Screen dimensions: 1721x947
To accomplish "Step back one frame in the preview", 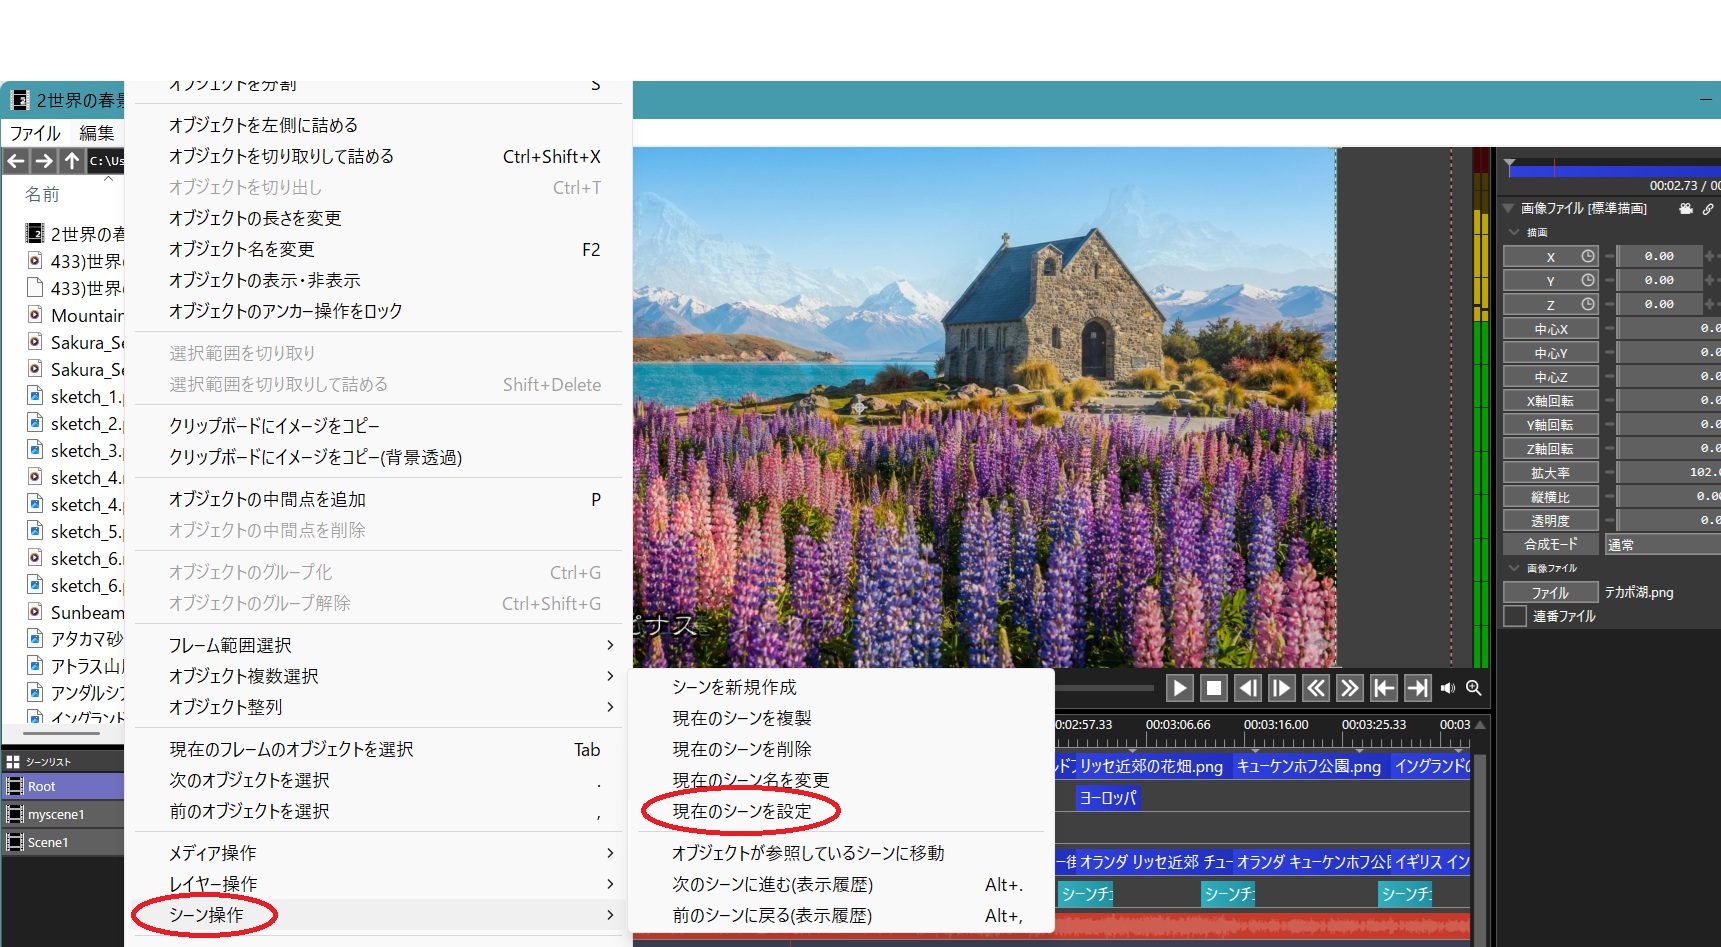I will click(x=1248, y=688).
